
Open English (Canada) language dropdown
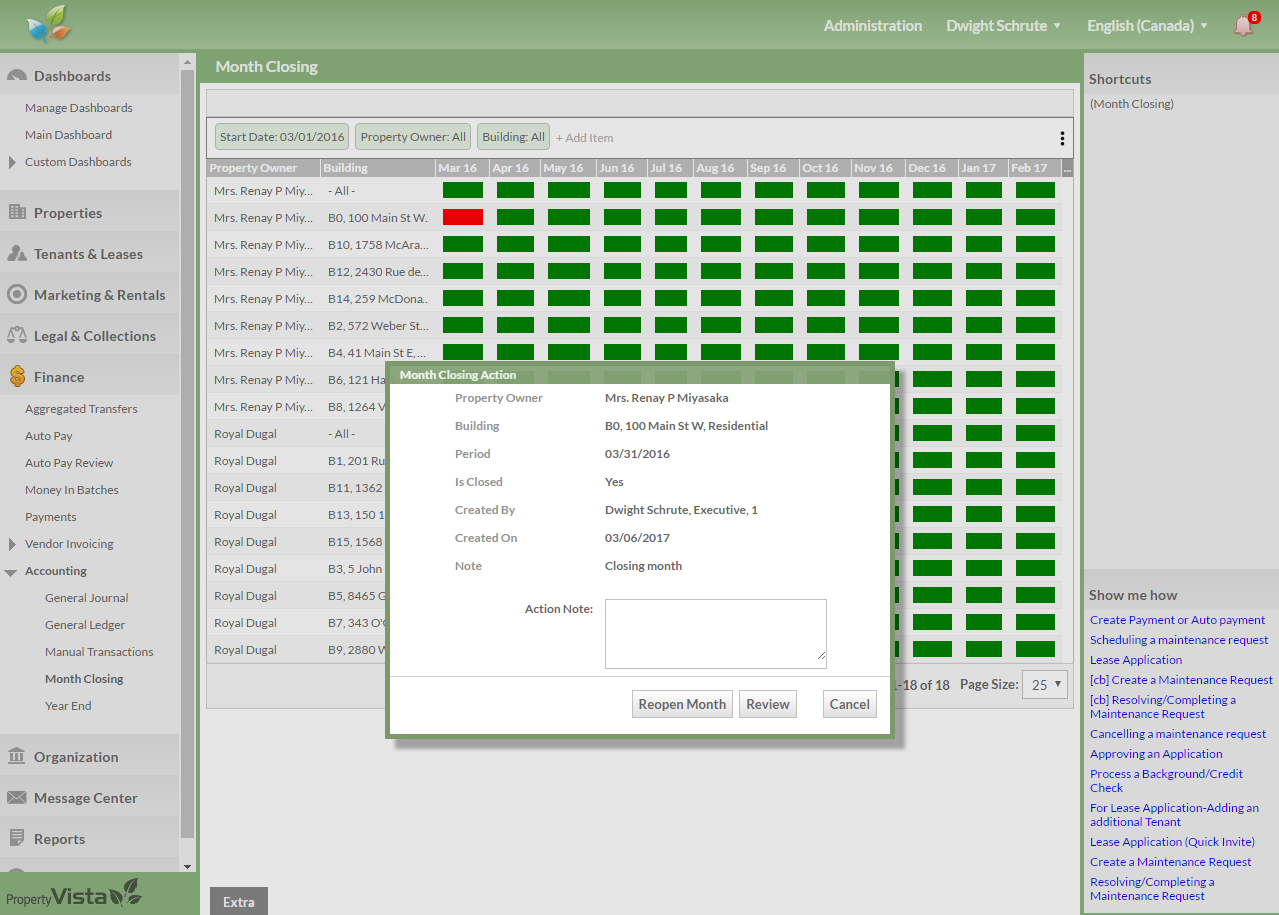[1147, 26]
